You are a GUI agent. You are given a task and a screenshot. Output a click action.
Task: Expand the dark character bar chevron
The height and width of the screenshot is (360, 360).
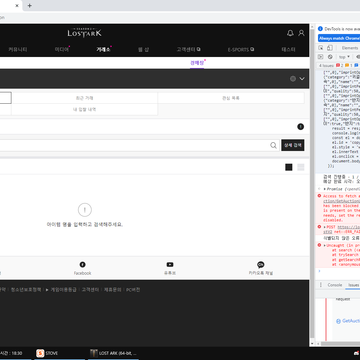click(302, 79)
